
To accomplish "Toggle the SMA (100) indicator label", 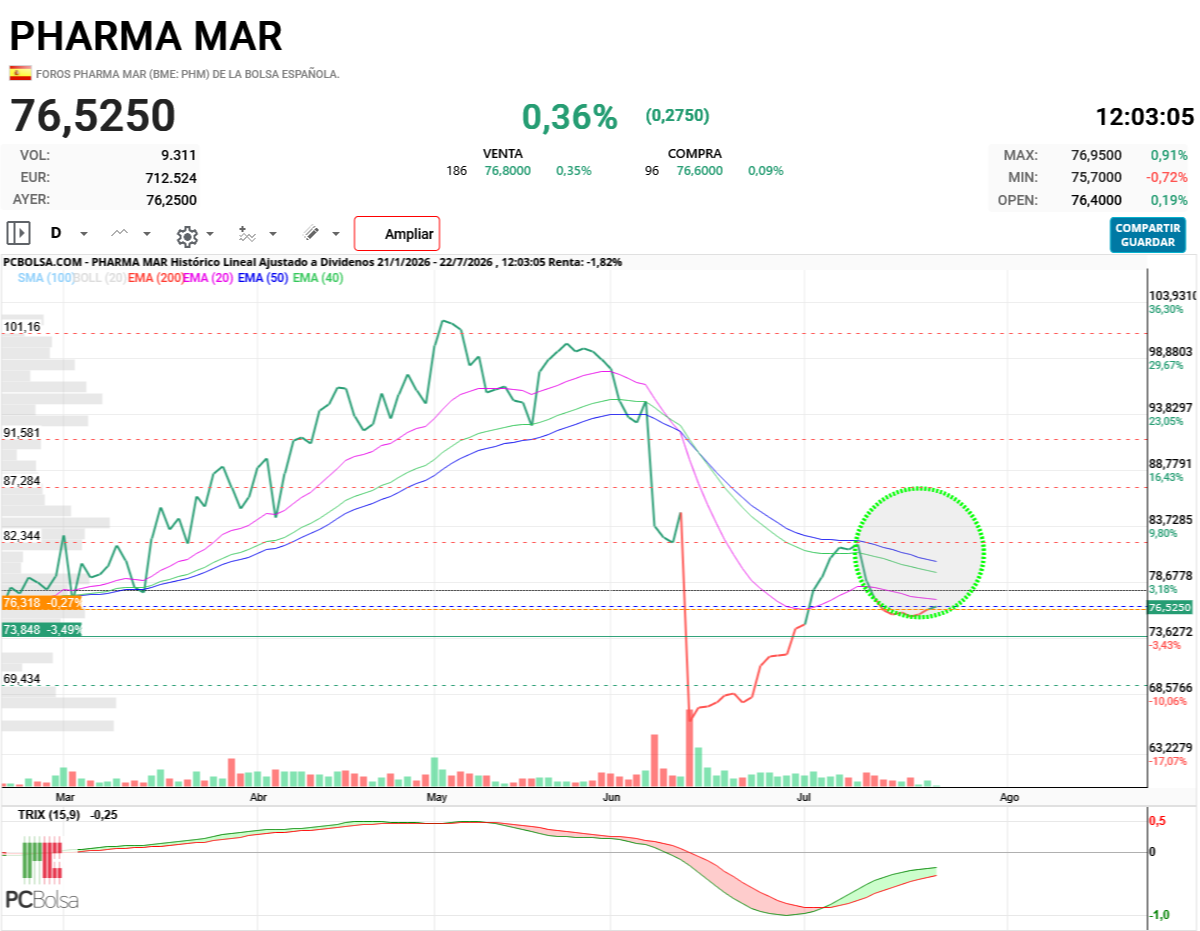I will click(46, 278).
